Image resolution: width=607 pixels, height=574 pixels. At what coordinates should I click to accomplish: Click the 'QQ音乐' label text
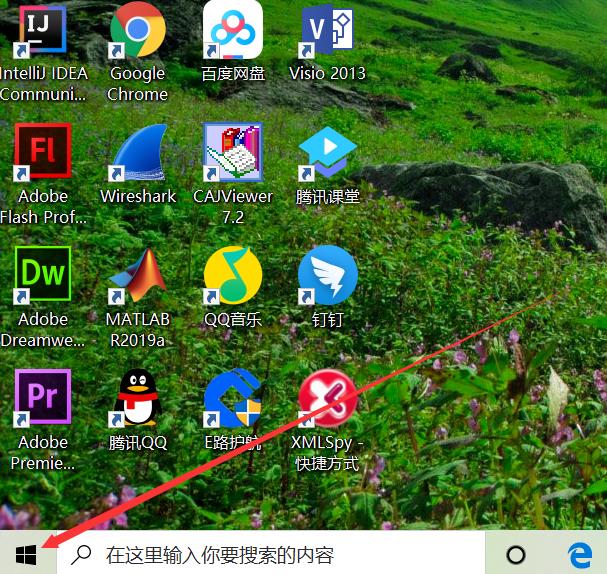pos(233,320)
